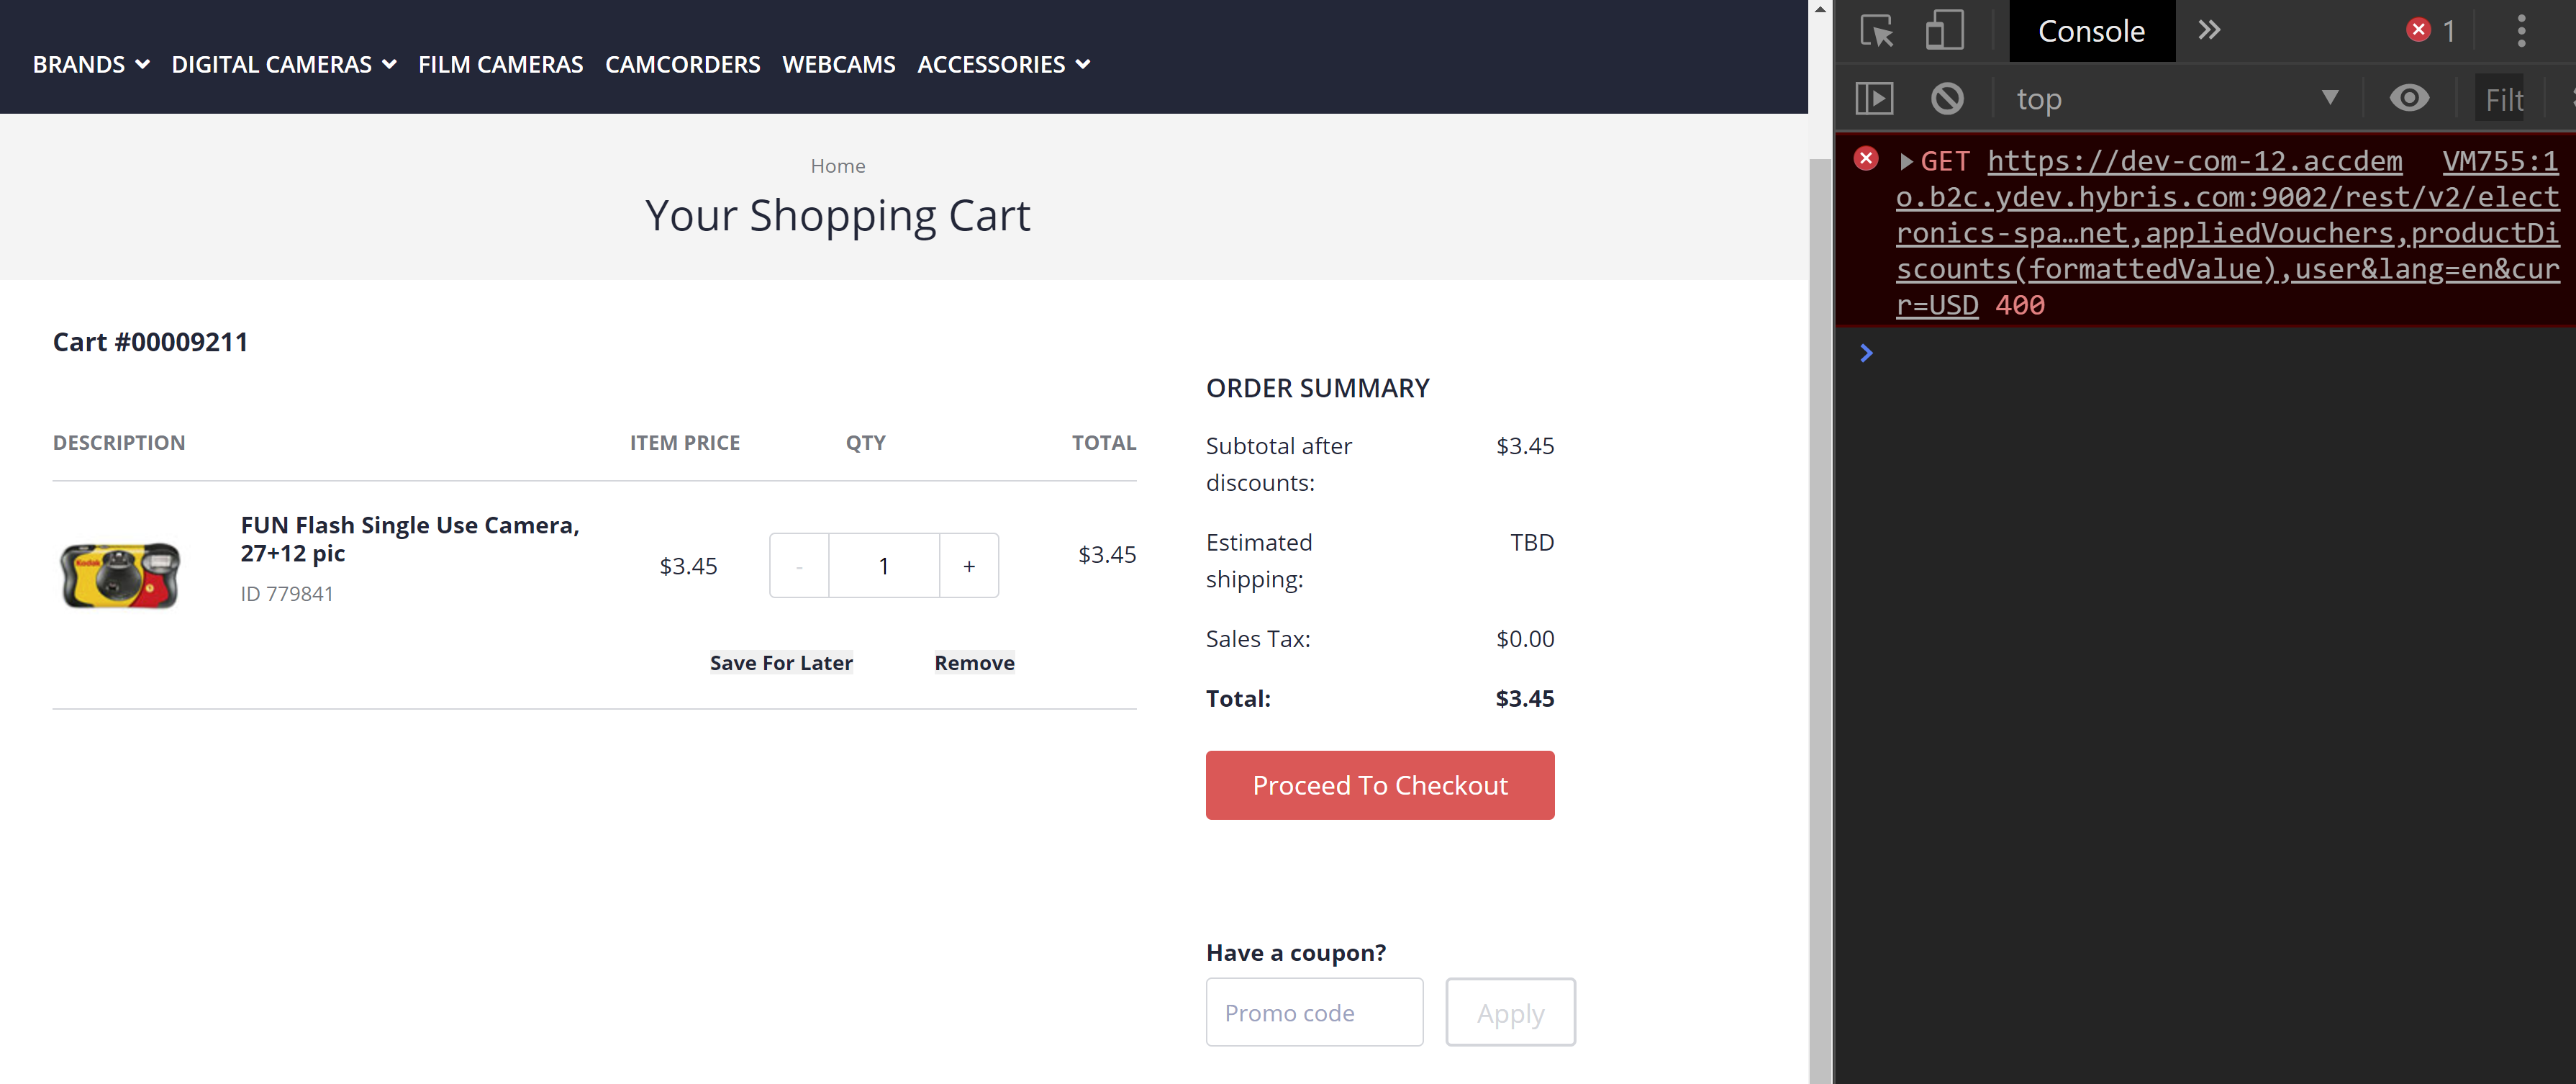The height and width of the screenshot is (1084, 2576).
Task: Expand the failed GET request error details
Action: [1906, 161]
